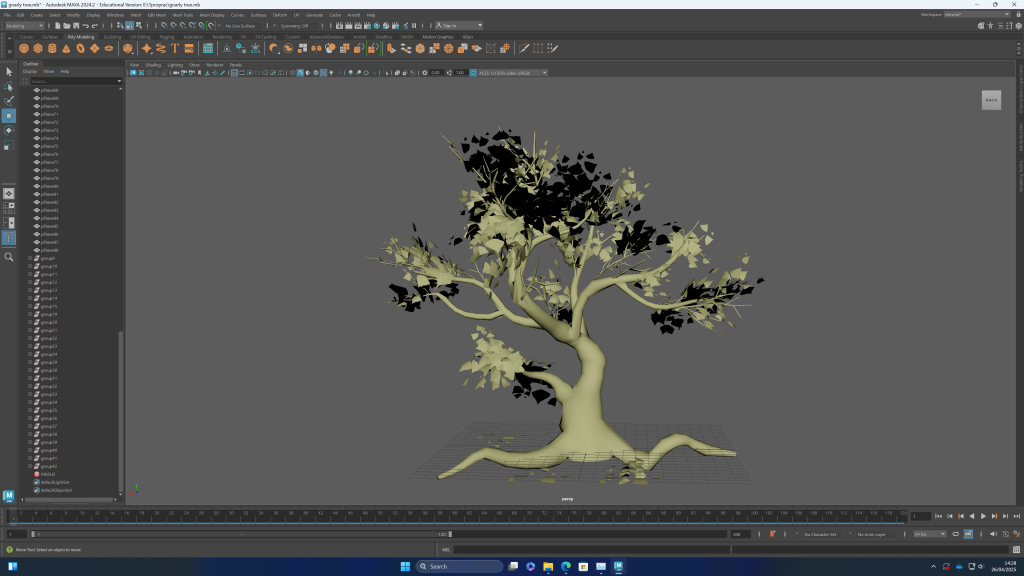Image resolution: width=1024 pixels, height=576 pixels.
Task: Click the time range slider bar
Action: [240, 534]
